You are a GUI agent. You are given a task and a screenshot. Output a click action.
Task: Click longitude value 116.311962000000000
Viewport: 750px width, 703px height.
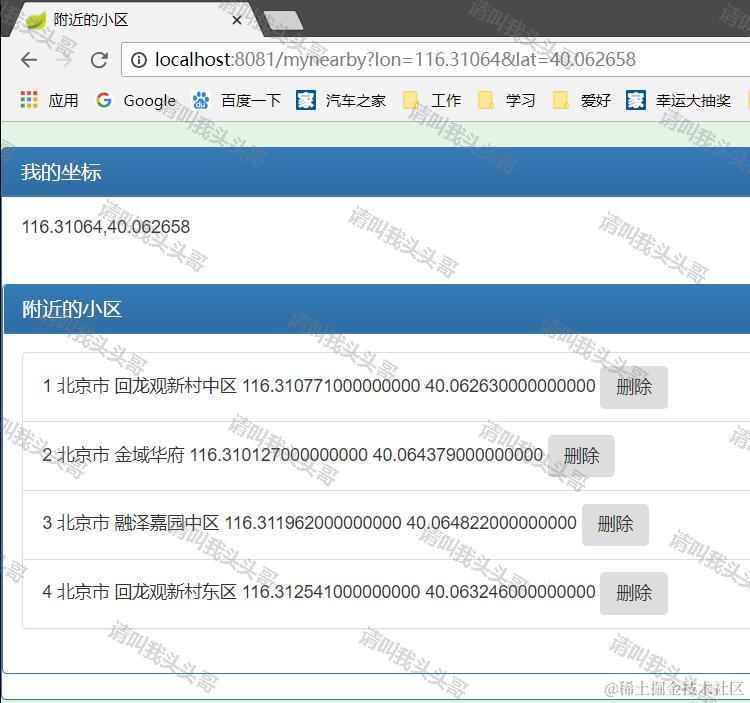point(313,523)
